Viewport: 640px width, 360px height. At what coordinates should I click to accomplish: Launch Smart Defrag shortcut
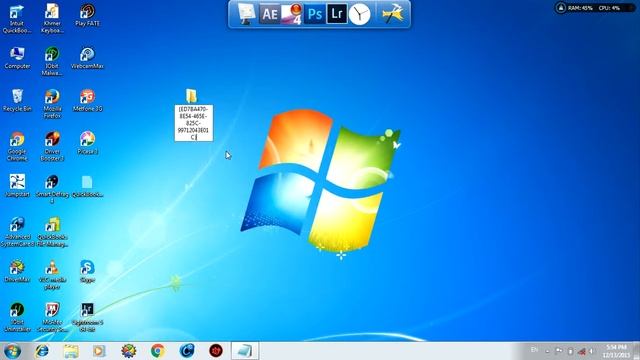52,189
